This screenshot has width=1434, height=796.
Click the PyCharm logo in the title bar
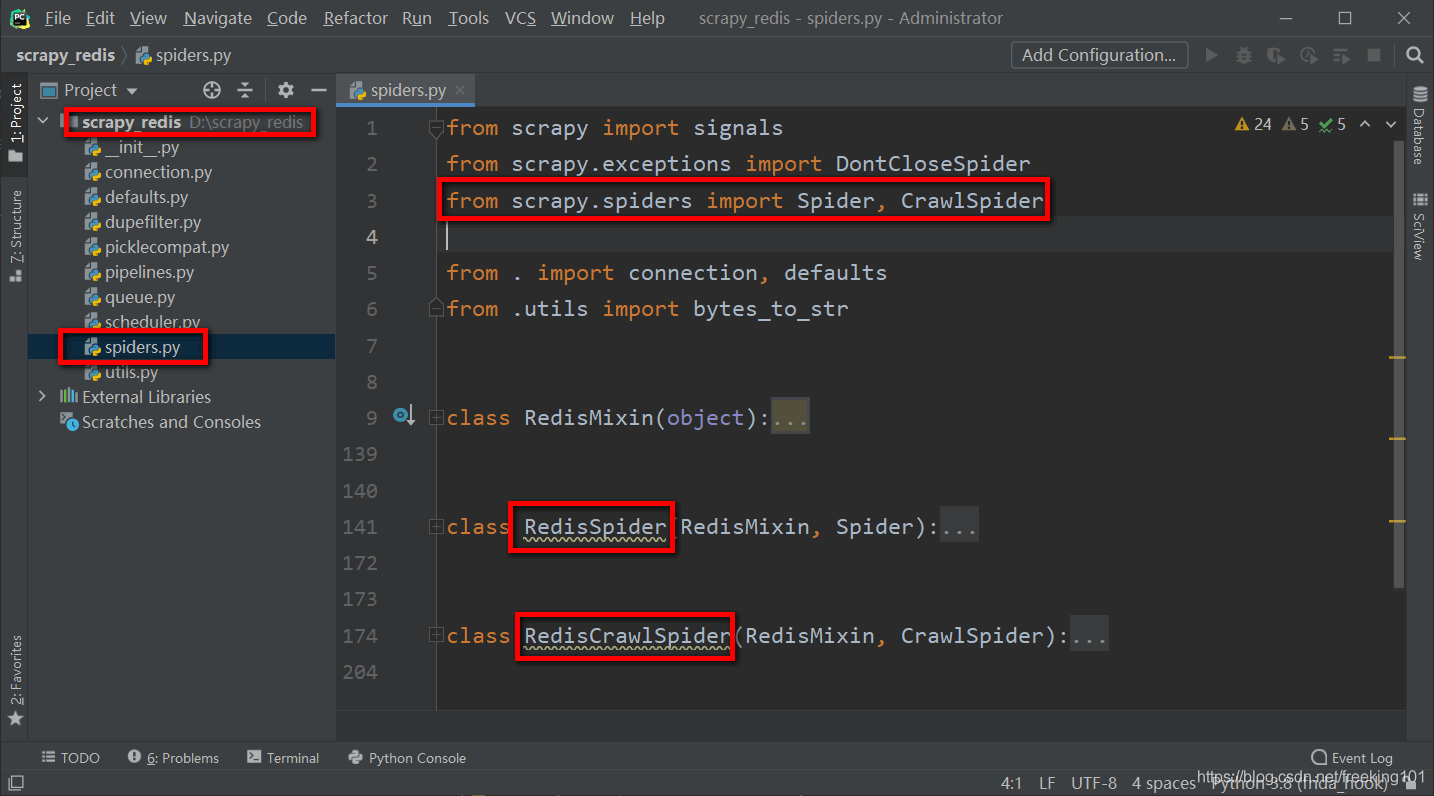tap(19, 18)
